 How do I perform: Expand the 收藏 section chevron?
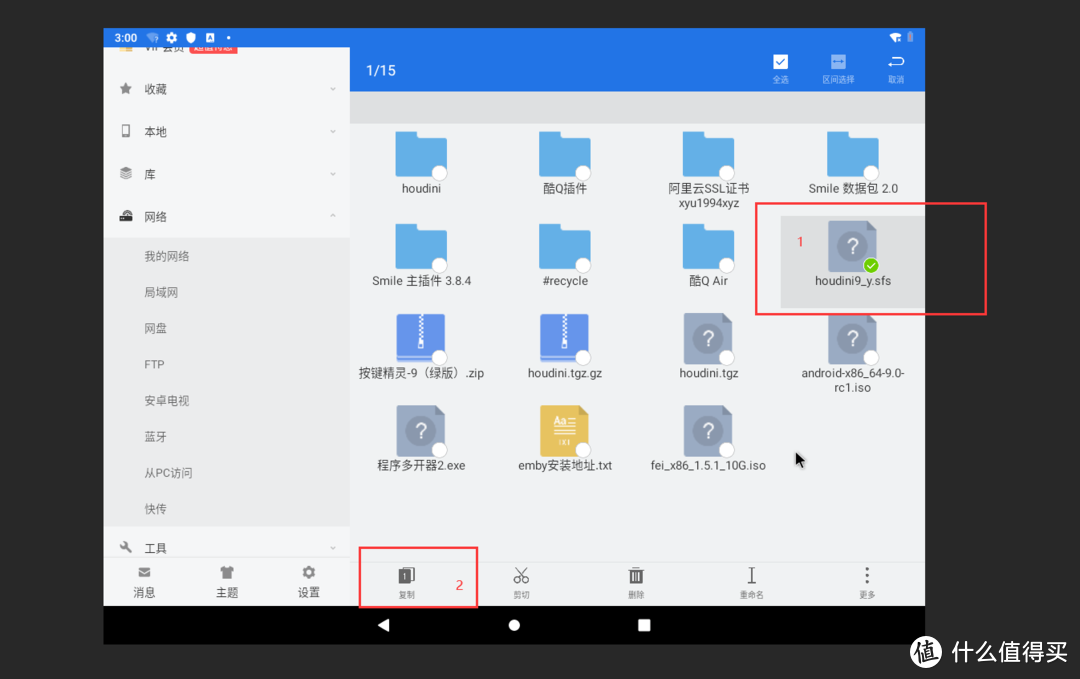click(x=333, y=89)
